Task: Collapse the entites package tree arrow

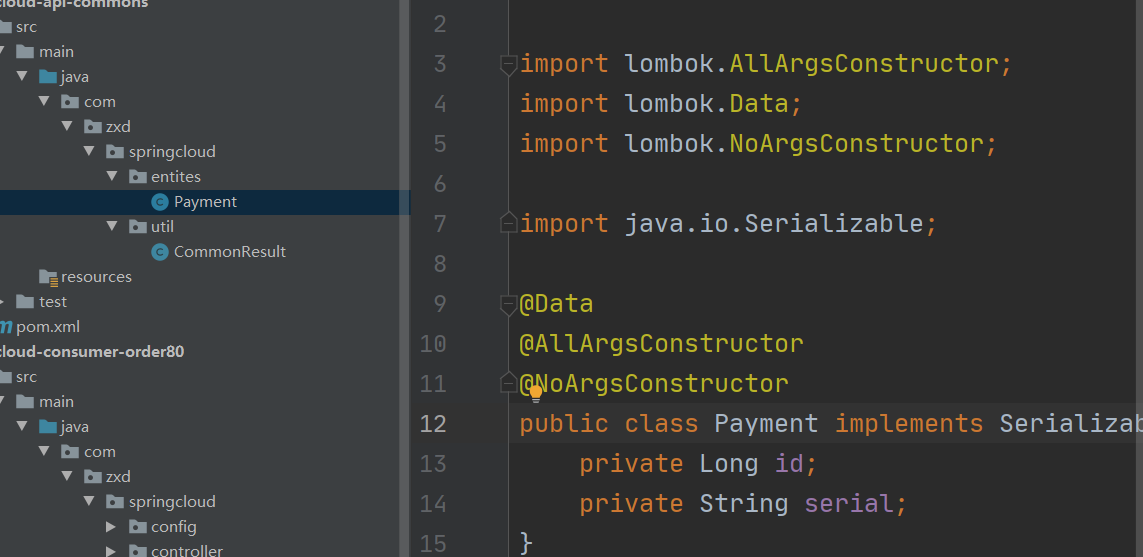Action: pyautogui.click(x=112, y=176)
